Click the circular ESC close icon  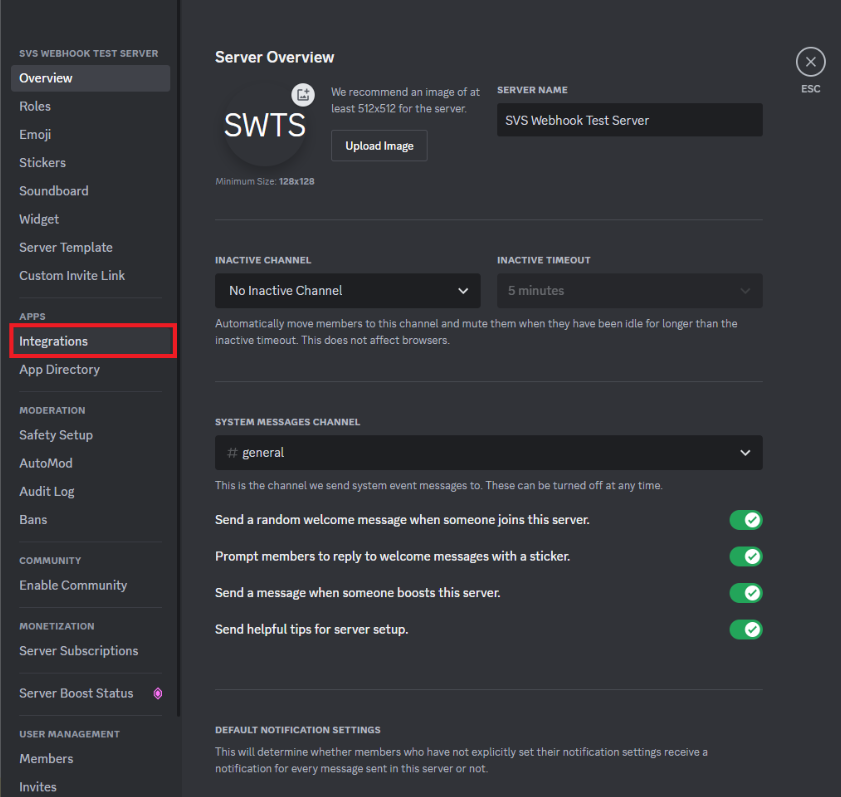pyautogui.click(x=810, y=62)
